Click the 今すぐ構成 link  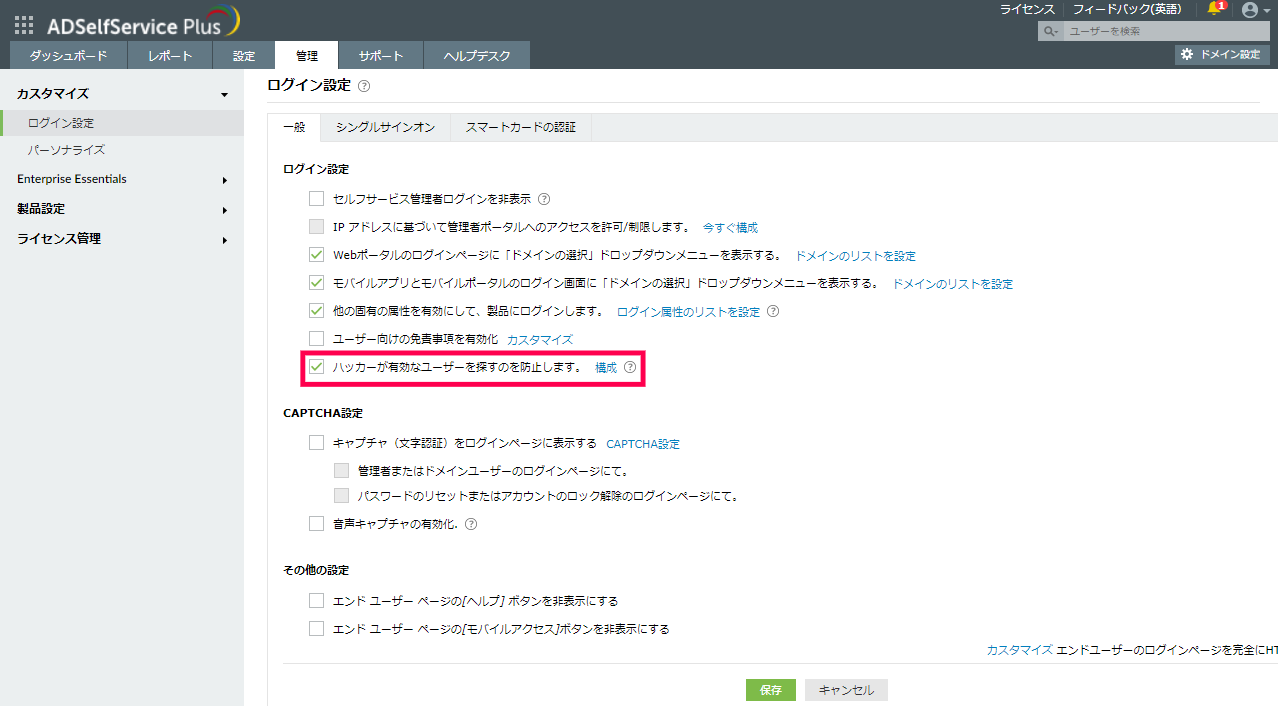(730, 227)
